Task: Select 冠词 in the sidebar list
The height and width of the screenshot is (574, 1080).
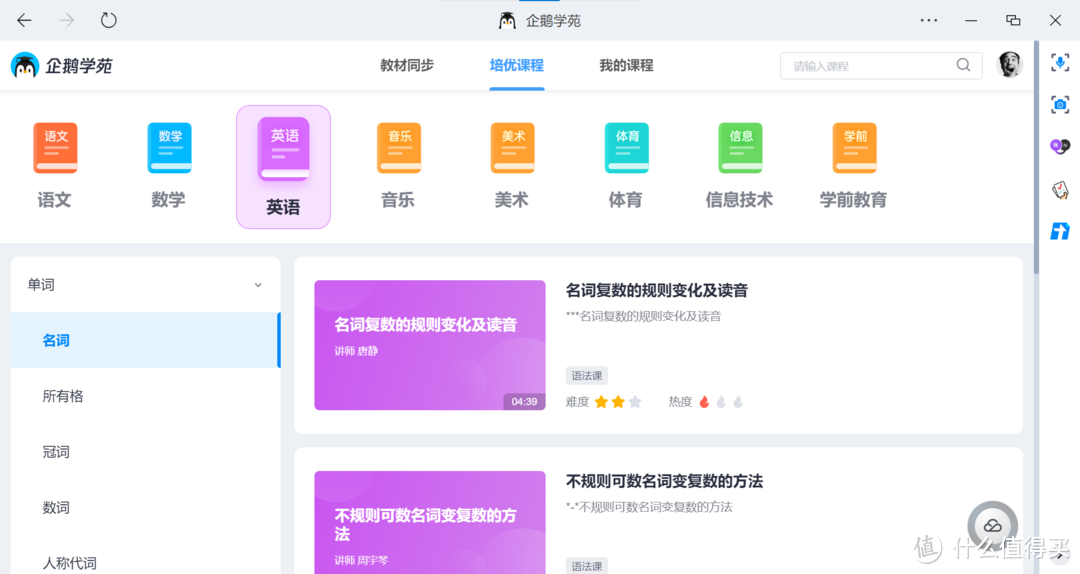Action: (145, 452)
